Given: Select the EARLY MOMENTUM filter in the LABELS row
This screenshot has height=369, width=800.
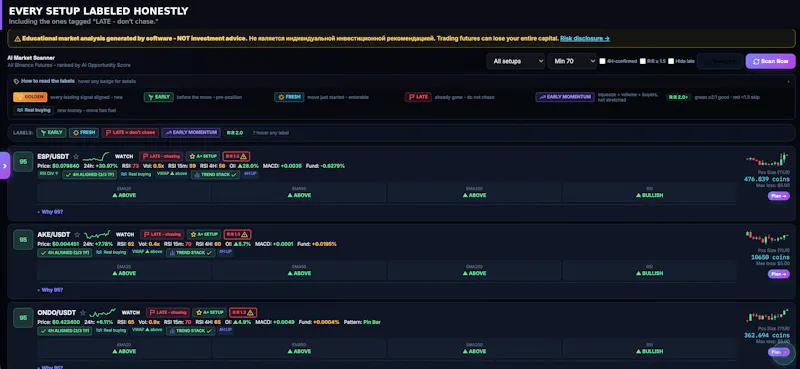Looking at the screenshot, I should coord(191,133).
